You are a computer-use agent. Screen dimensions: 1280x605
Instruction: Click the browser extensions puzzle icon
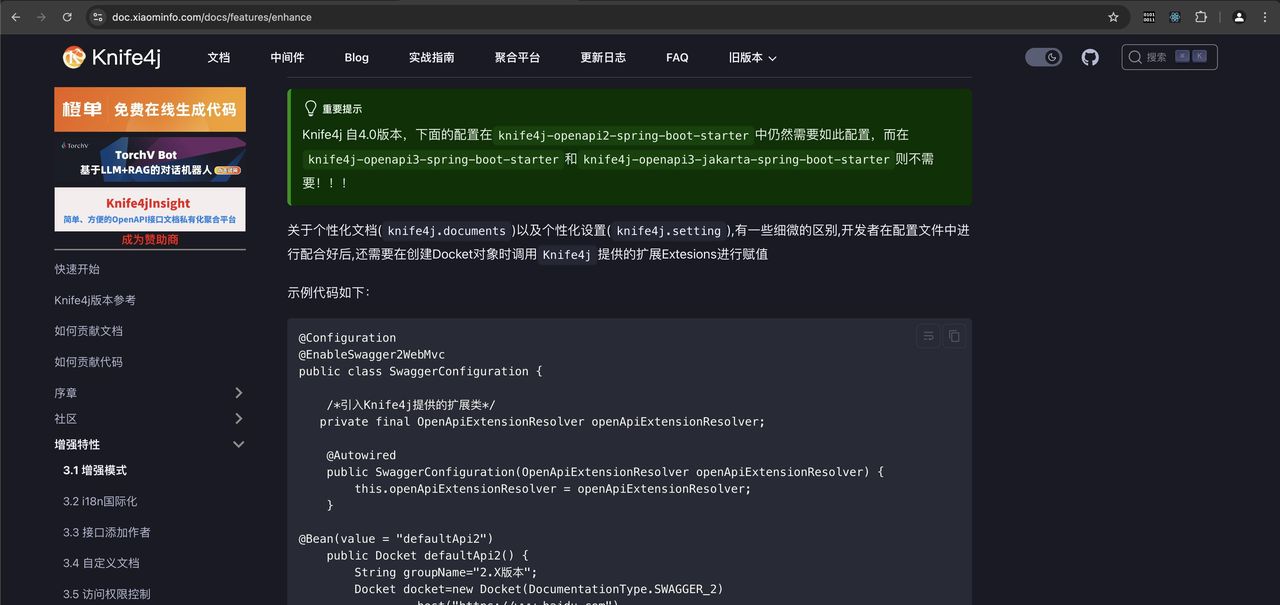pyautogui.click(x=1200, y=17)
